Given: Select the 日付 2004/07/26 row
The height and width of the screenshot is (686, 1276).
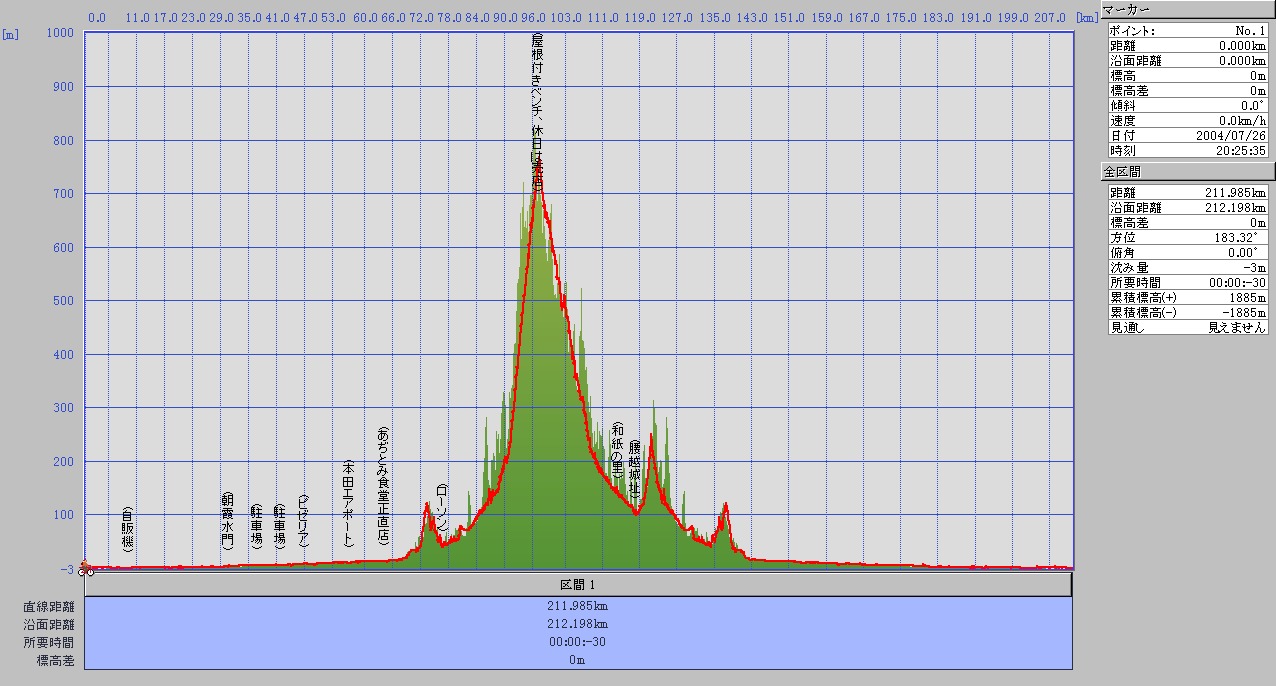Looking at the screenshot, I should [x=1187, y=135].
